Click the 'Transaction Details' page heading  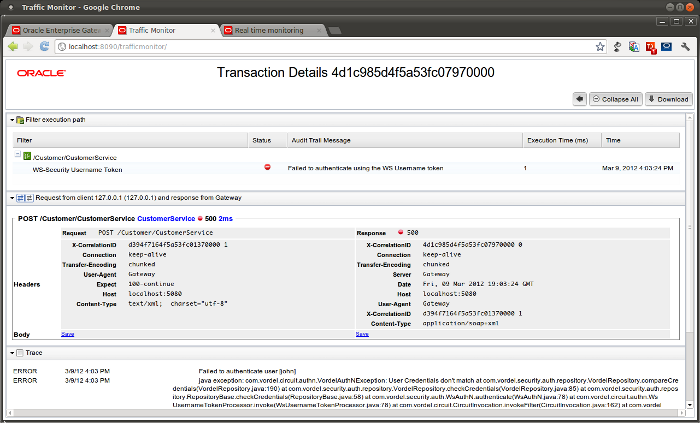coord(355,73)
